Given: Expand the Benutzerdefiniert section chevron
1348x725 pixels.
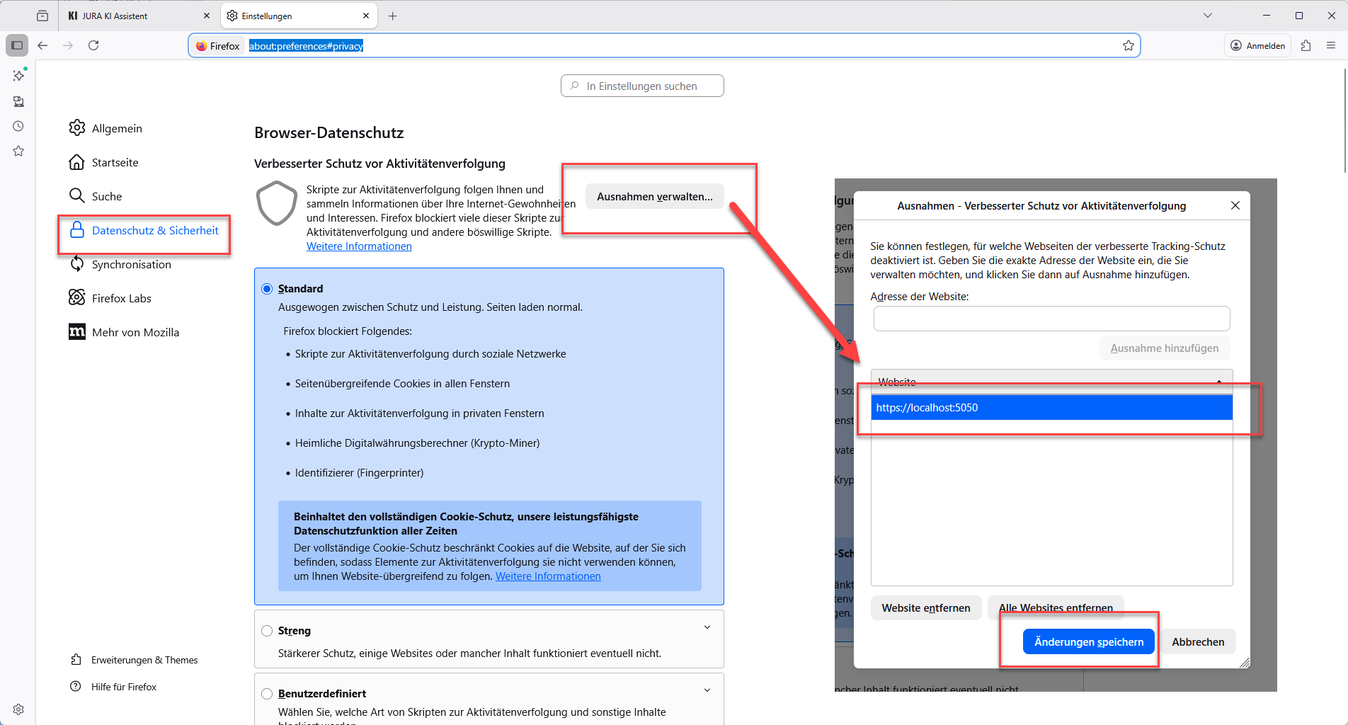Looking at the screenshot, I should [707, 690].
